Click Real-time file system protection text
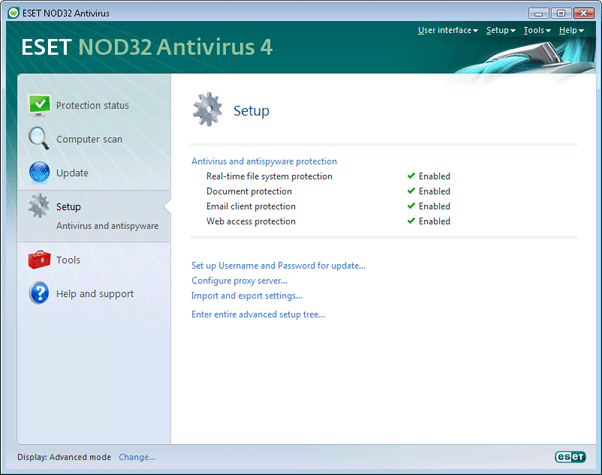602x475 pixels. pos(269,176)
